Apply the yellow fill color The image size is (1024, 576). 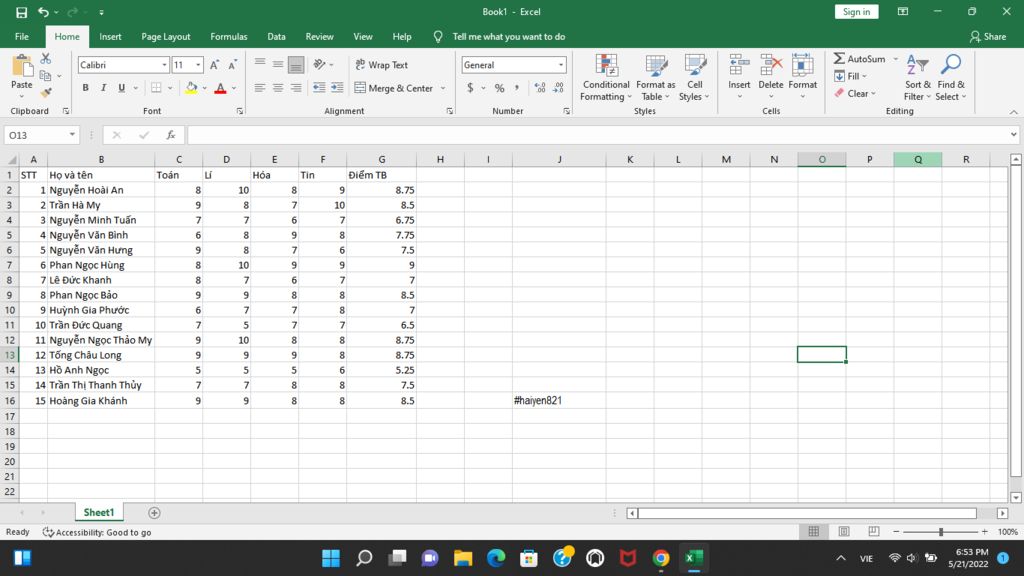pyautogui.click(x=191, y=88)
